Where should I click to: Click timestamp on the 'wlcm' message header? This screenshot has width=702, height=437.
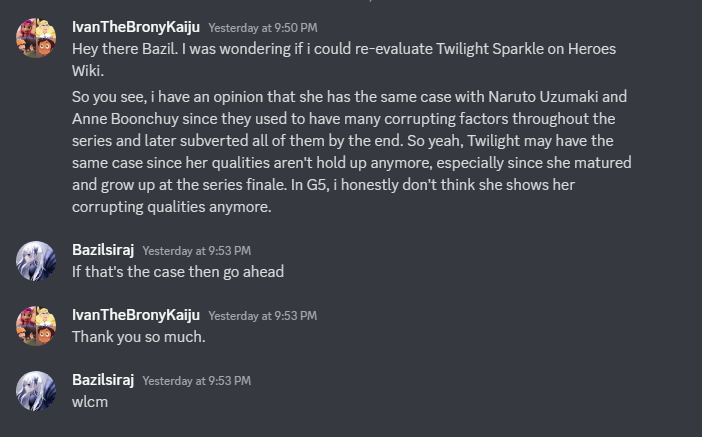[x=196, y=381]
